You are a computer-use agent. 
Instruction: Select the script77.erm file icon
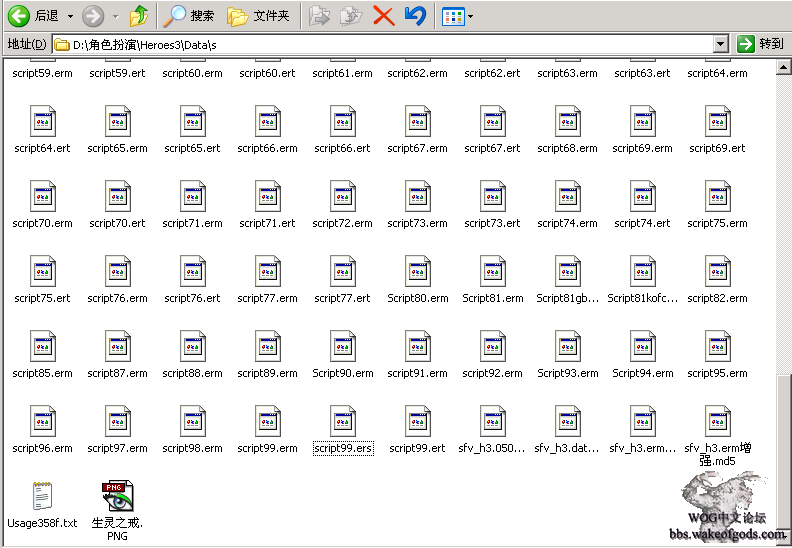267,271
